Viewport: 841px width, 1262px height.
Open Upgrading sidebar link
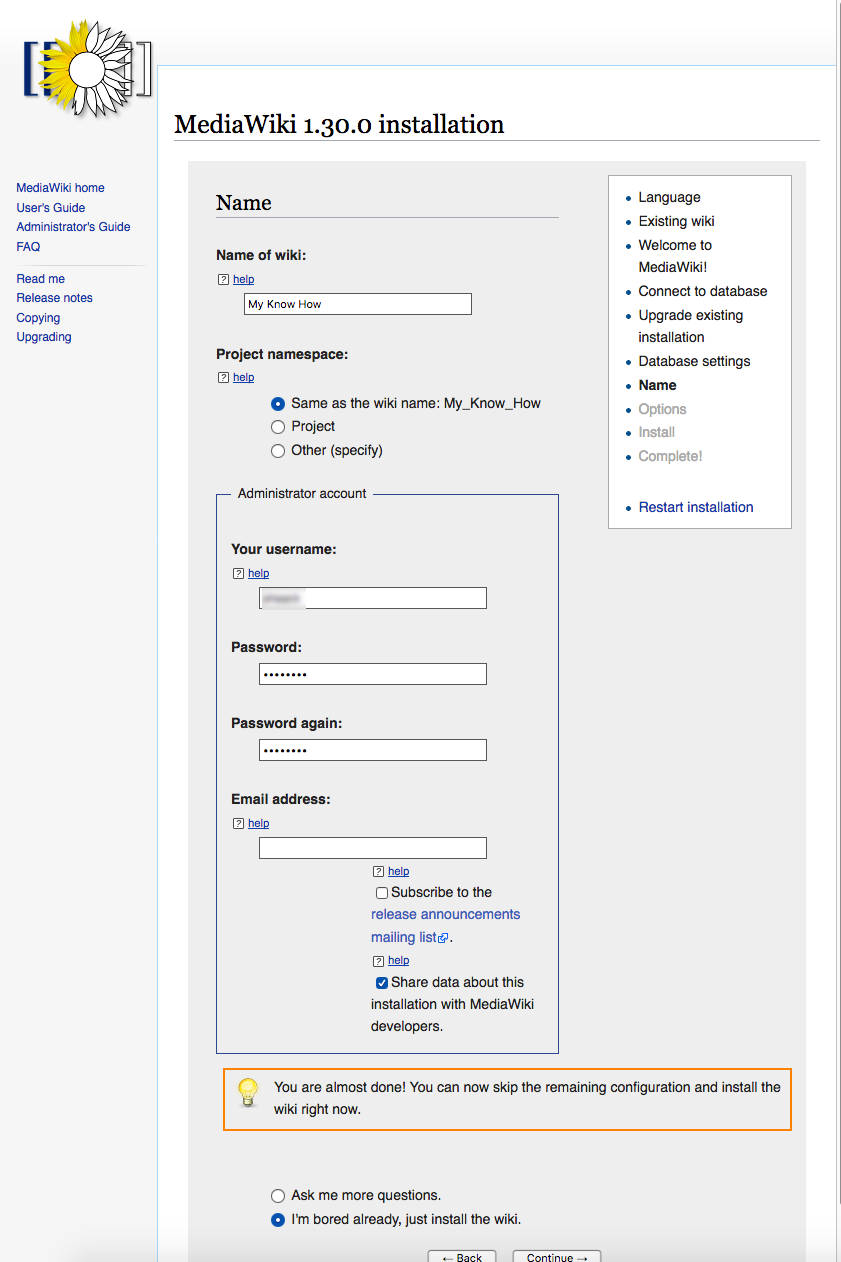coord(44,337)
